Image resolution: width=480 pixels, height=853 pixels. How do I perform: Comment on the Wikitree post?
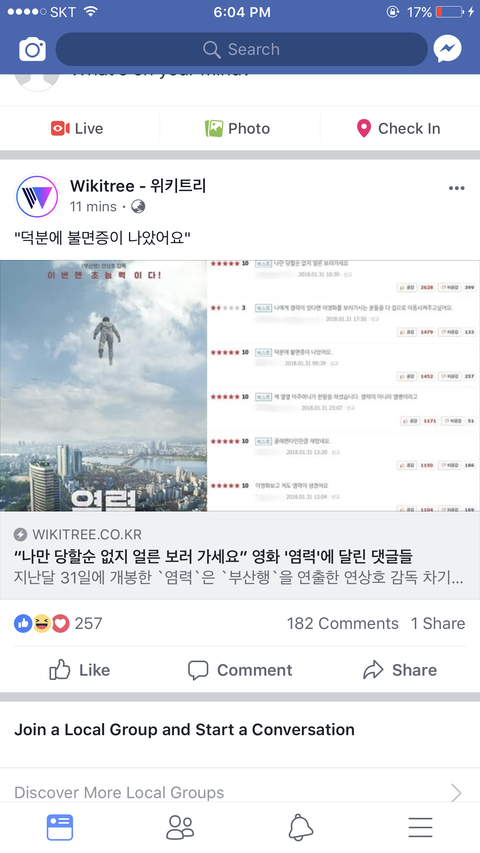(x=240, y=670)
